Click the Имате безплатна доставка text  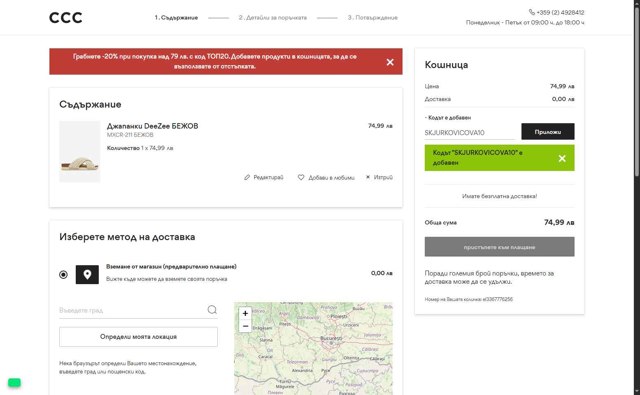pyautogui.click(x=499, y=196)
